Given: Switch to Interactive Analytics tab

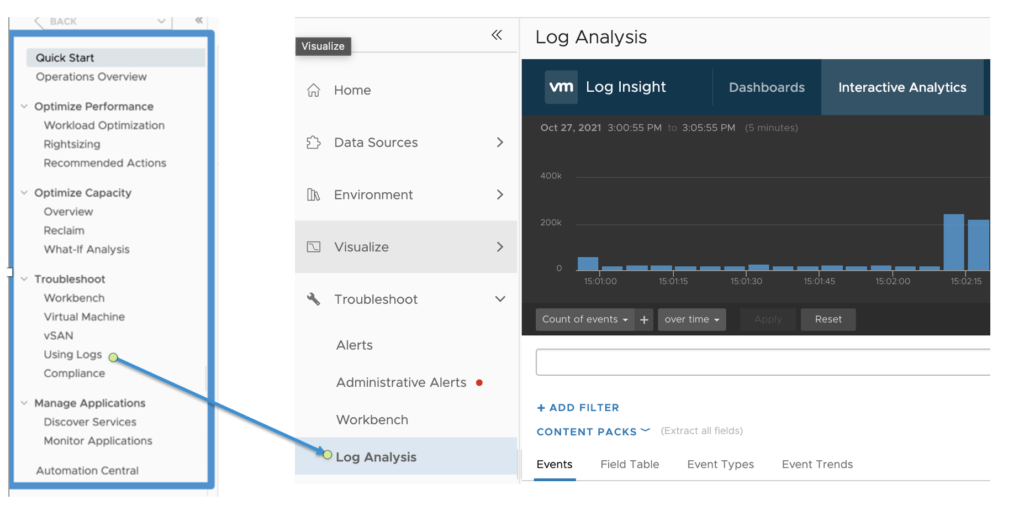Looking at the screenshot, I should coord(902,87).
